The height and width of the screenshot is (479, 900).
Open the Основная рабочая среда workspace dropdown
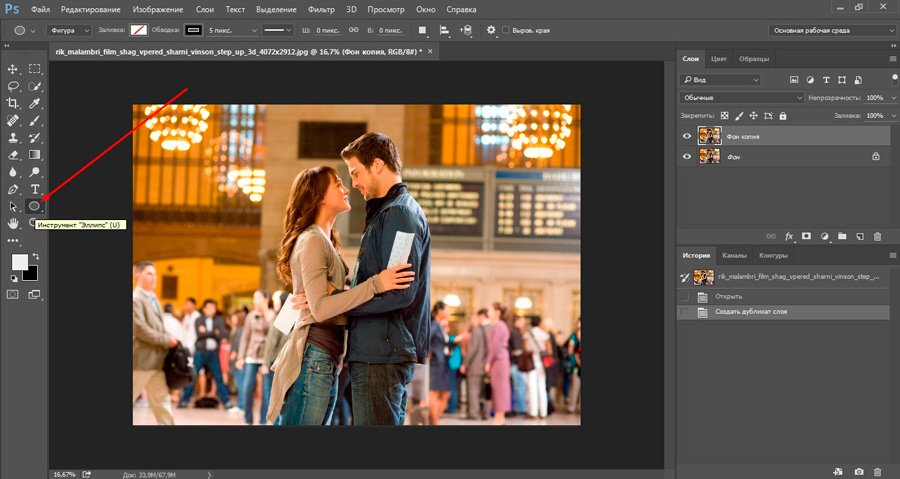pos(832,30)
